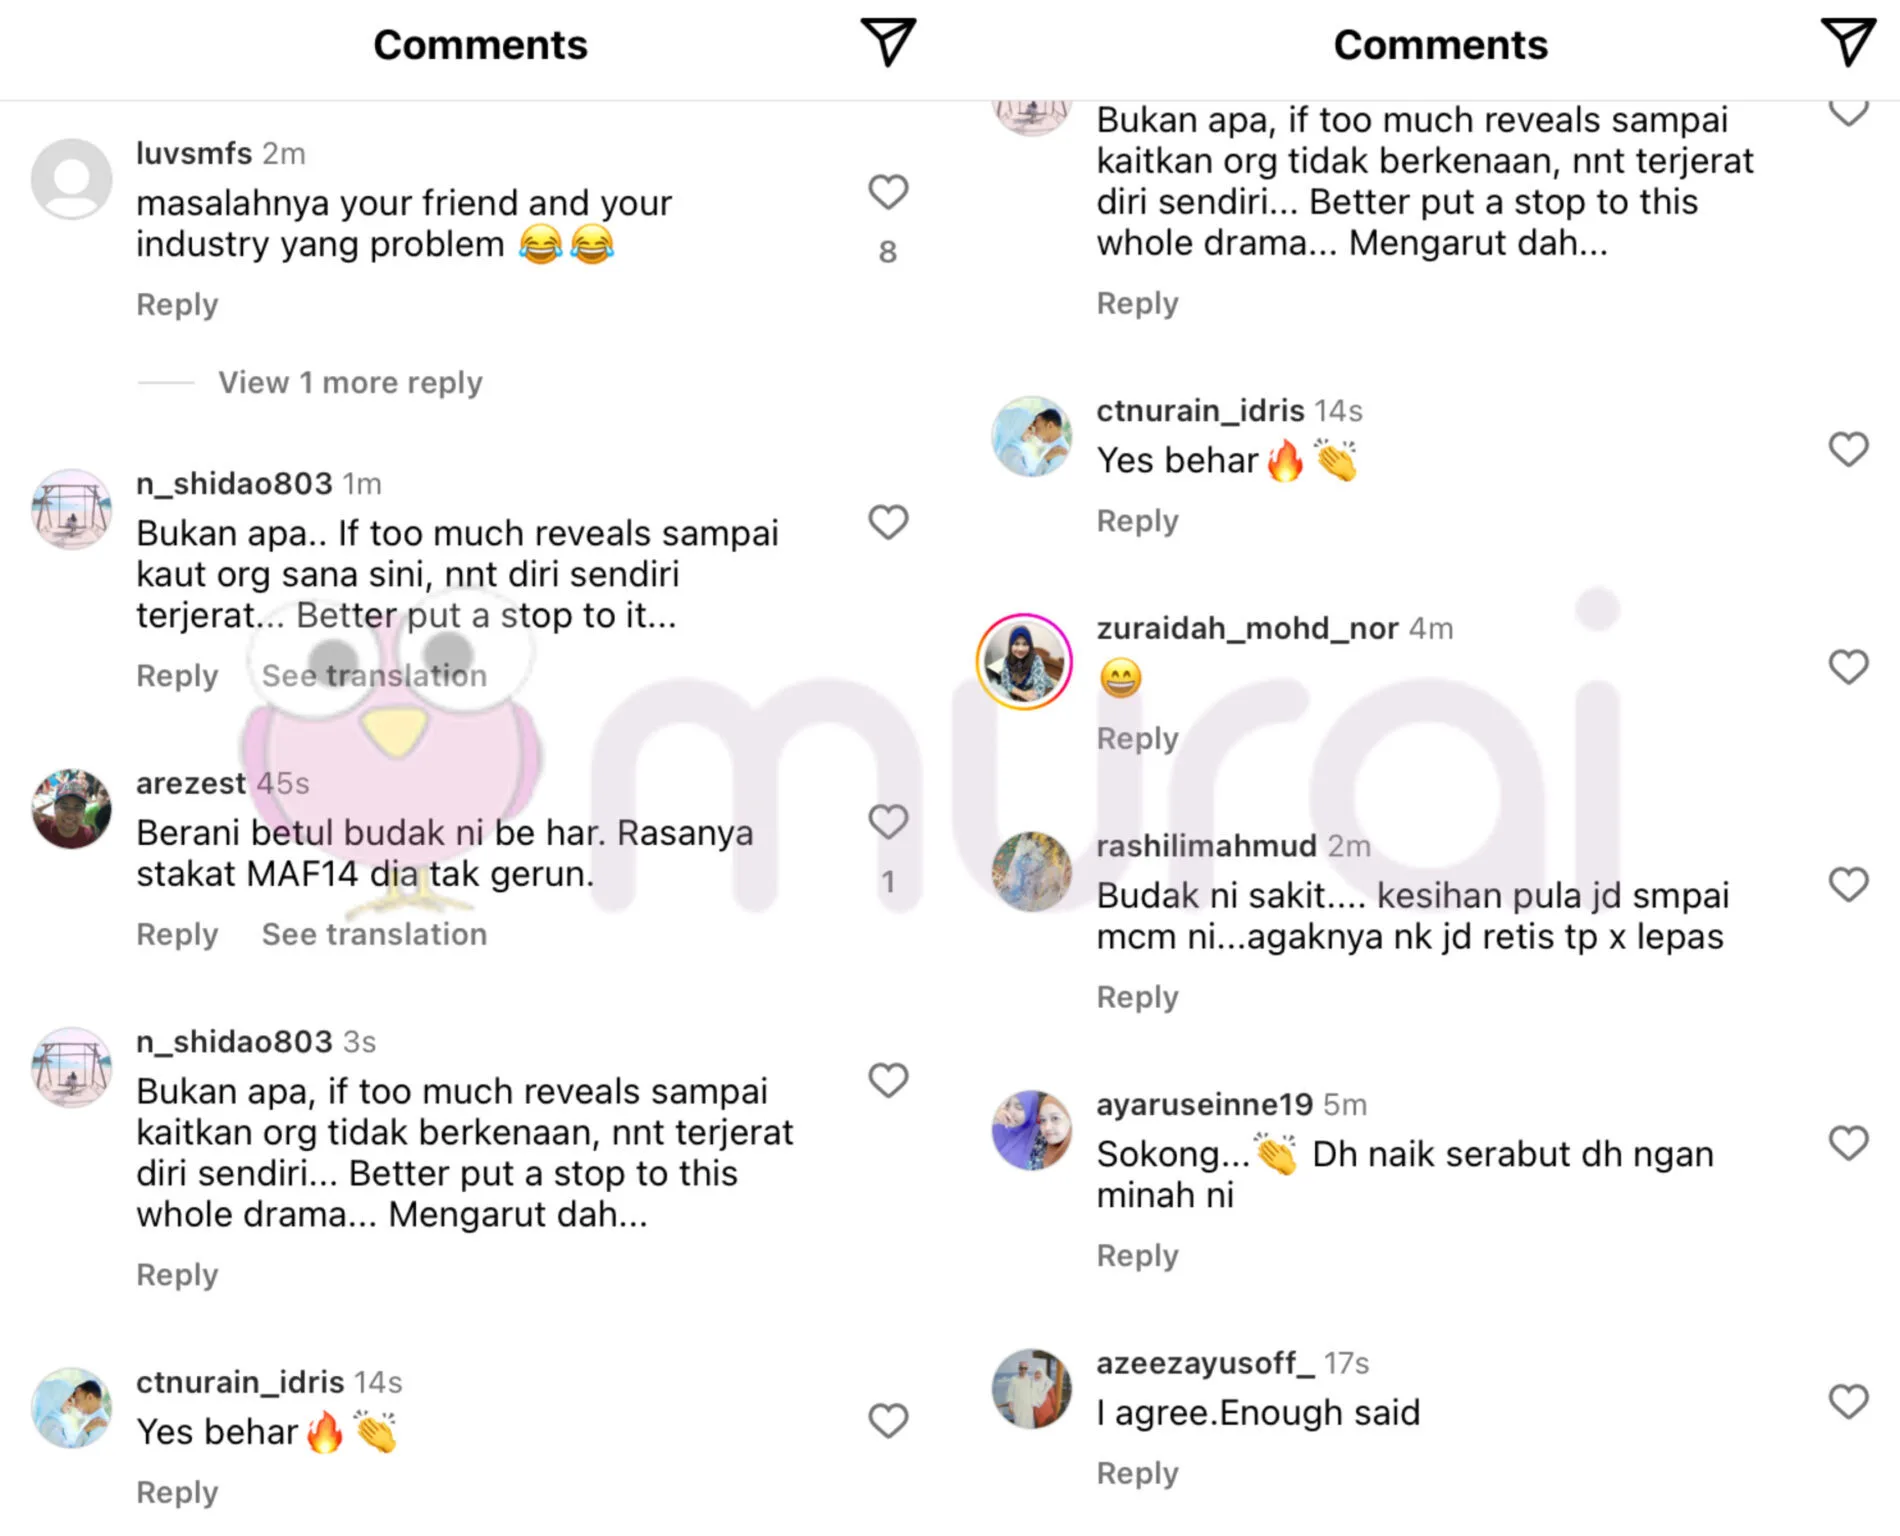The width and height of the screenshot is (1900, 1536).
Task: Heart azeezayusoff_'s I agree comment
Action: pyautogui.click(x=1848, y=1402)
